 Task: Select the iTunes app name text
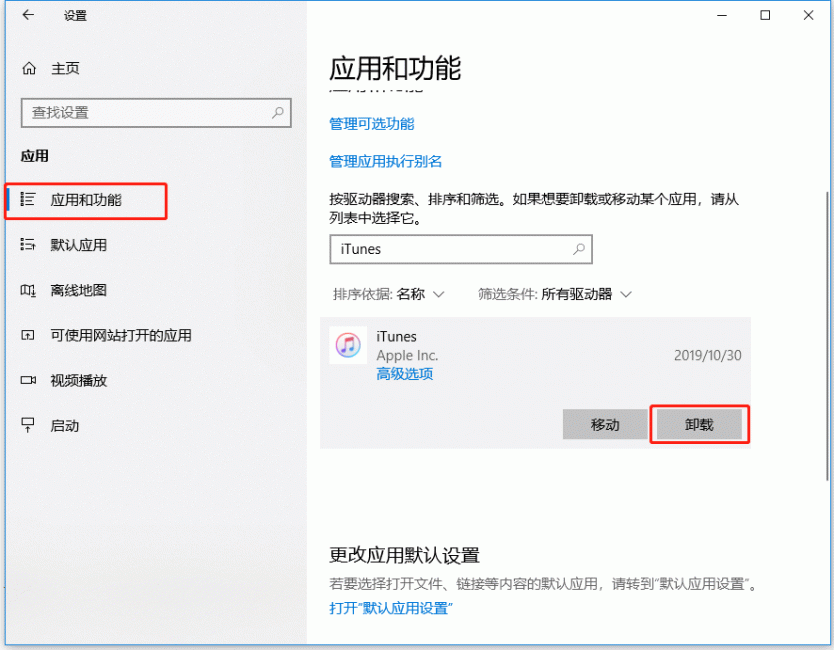click(396, 337)
